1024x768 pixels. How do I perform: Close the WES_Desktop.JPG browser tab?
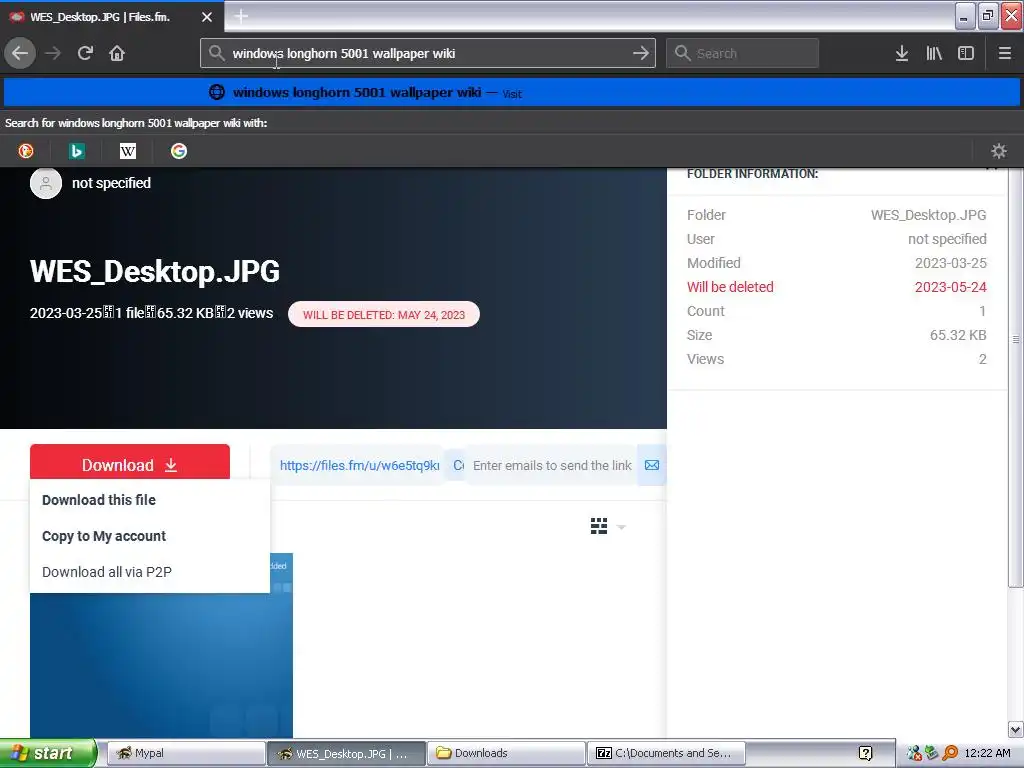(x=206, y=17)
